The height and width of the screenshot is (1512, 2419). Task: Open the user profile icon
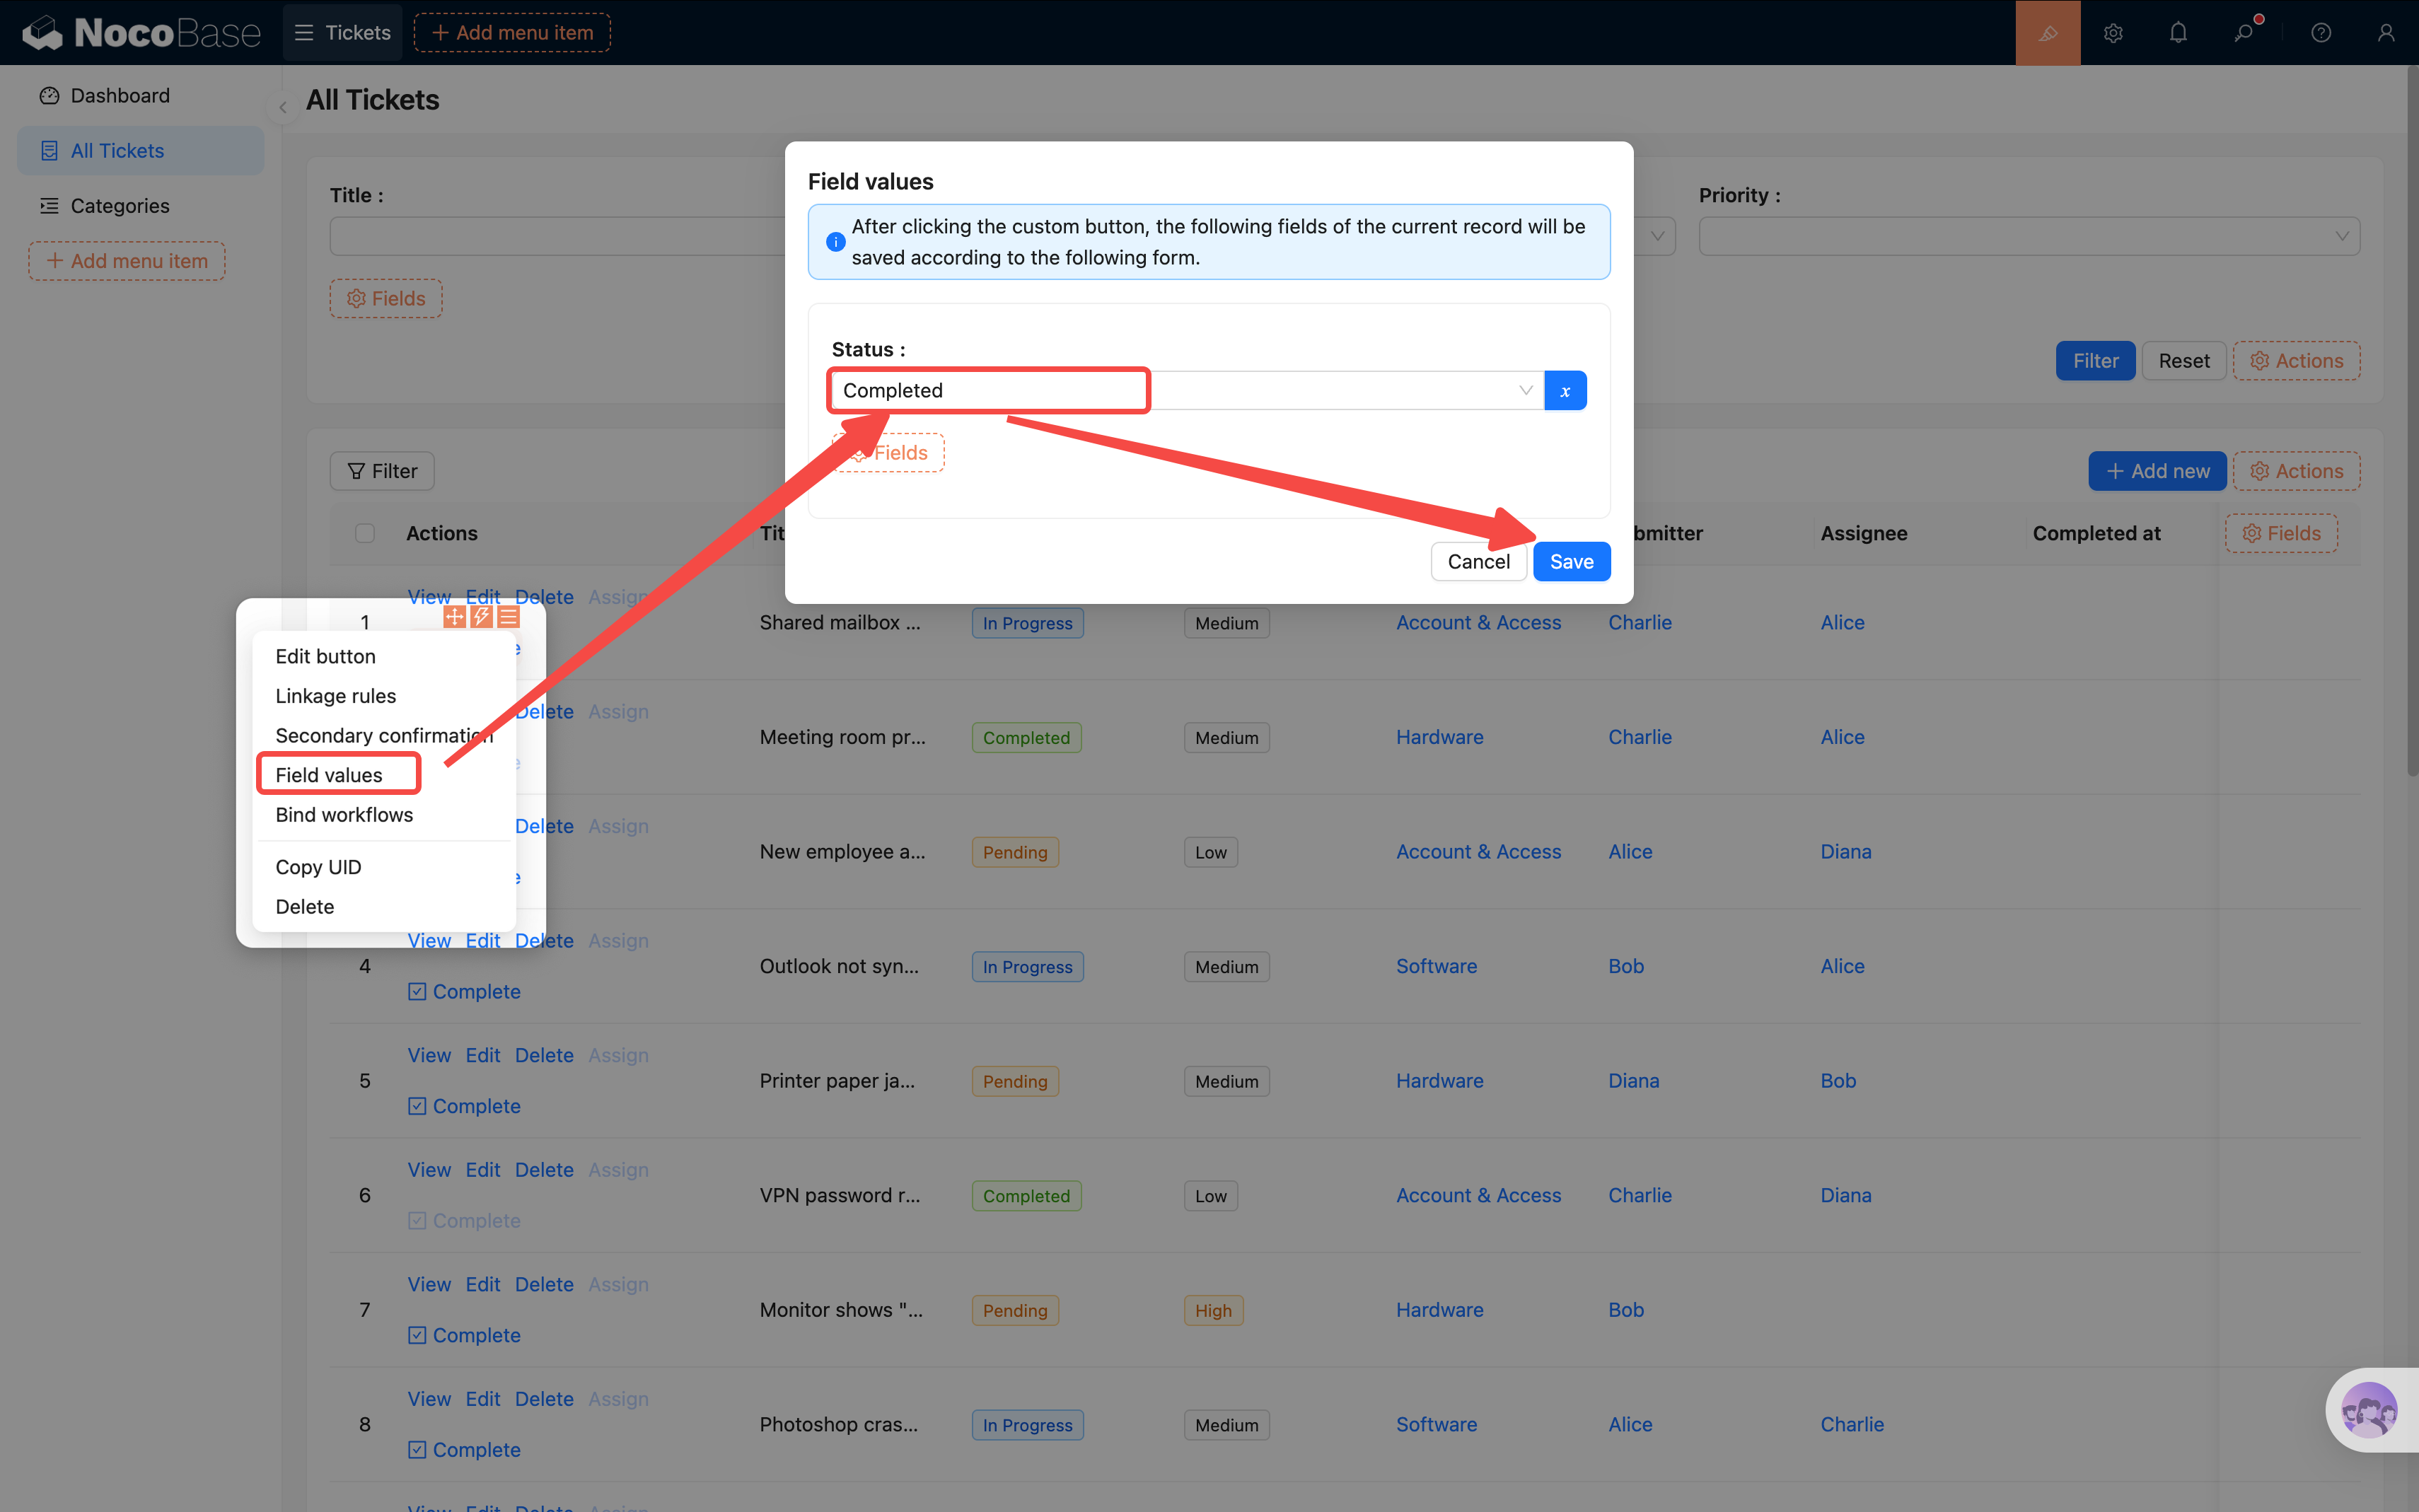[x=2386, y=33]
